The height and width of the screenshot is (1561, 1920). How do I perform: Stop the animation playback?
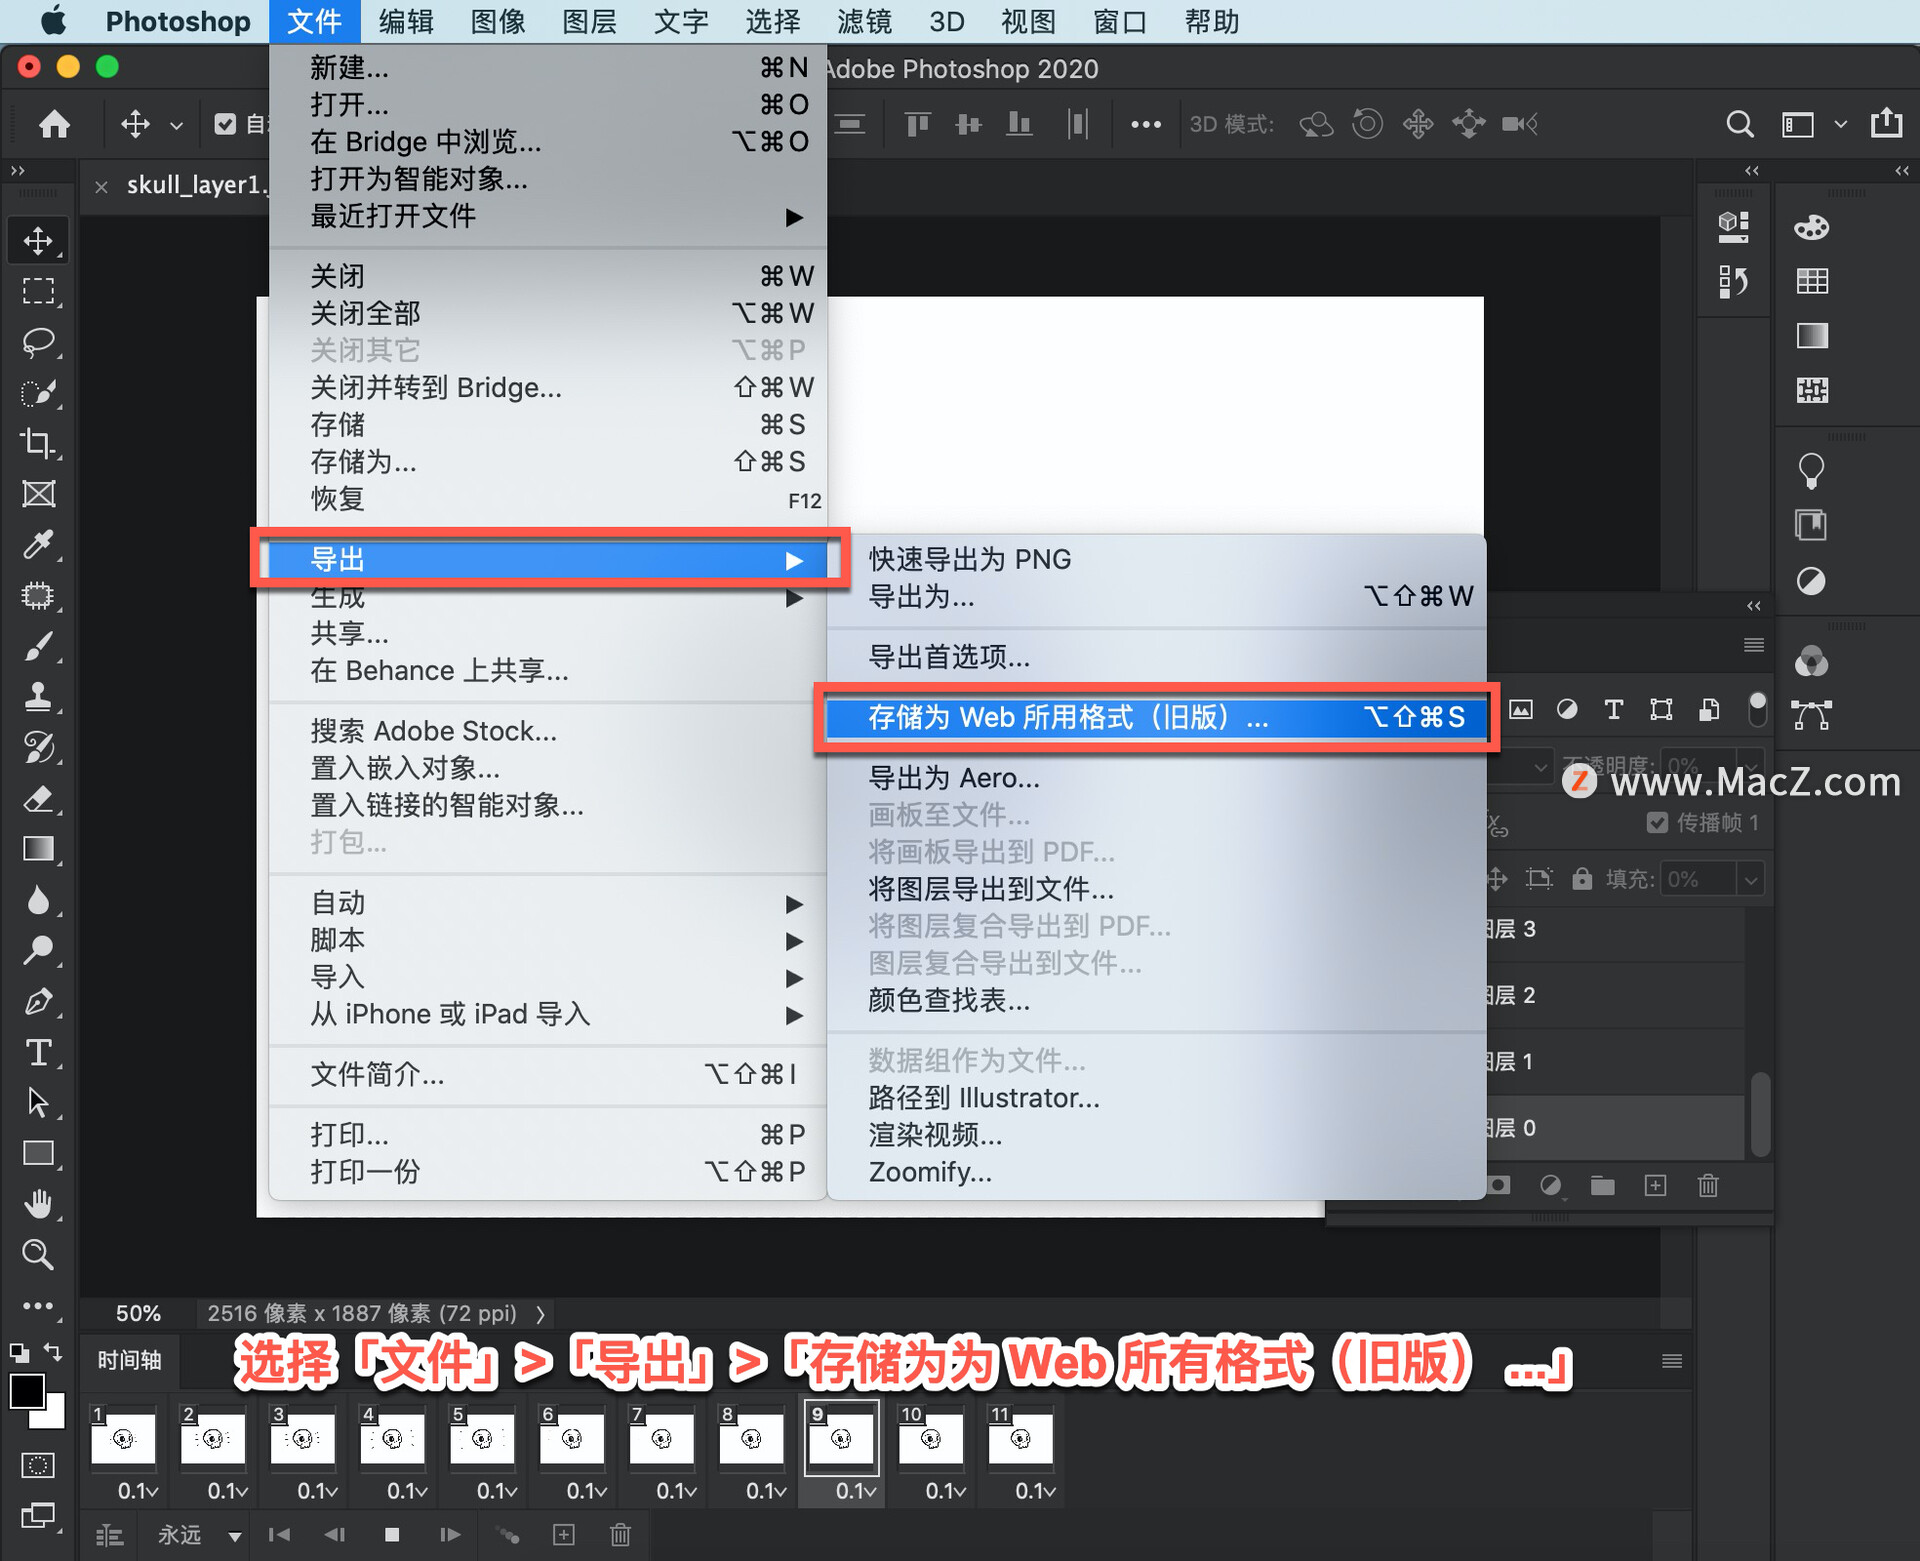tap(392, 1535)
